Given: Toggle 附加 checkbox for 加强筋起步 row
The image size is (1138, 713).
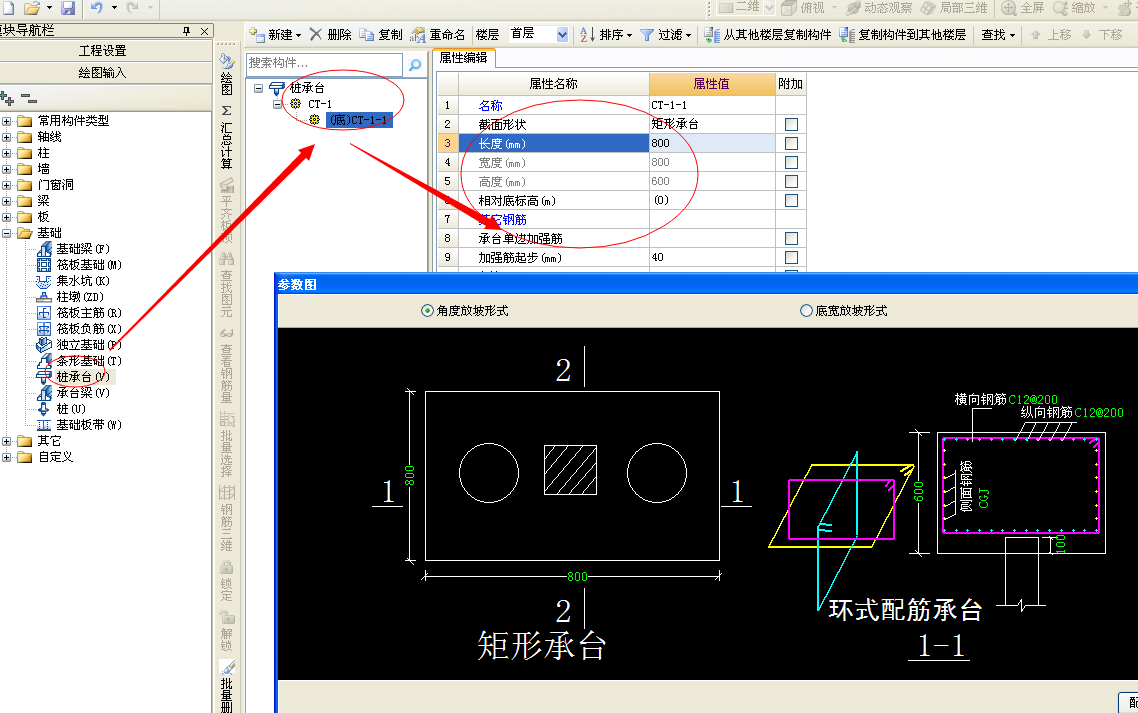Looking at the screenshot, I should pyautogui.click(x=791, y=257).
